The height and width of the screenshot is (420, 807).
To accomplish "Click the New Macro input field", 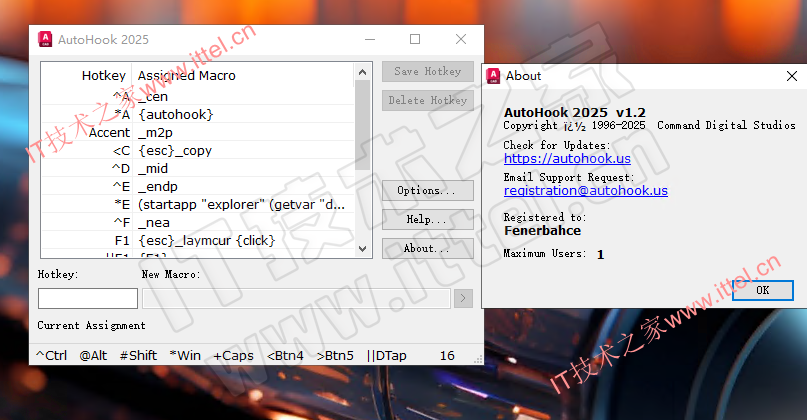I will click(296, 299).
